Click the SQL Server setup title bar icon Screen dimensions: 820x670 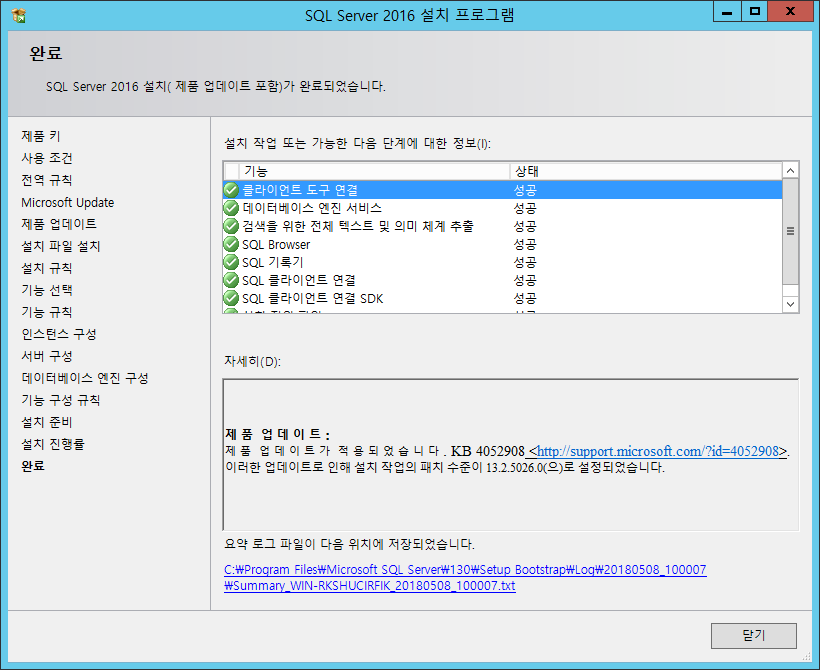coord(18,15)
